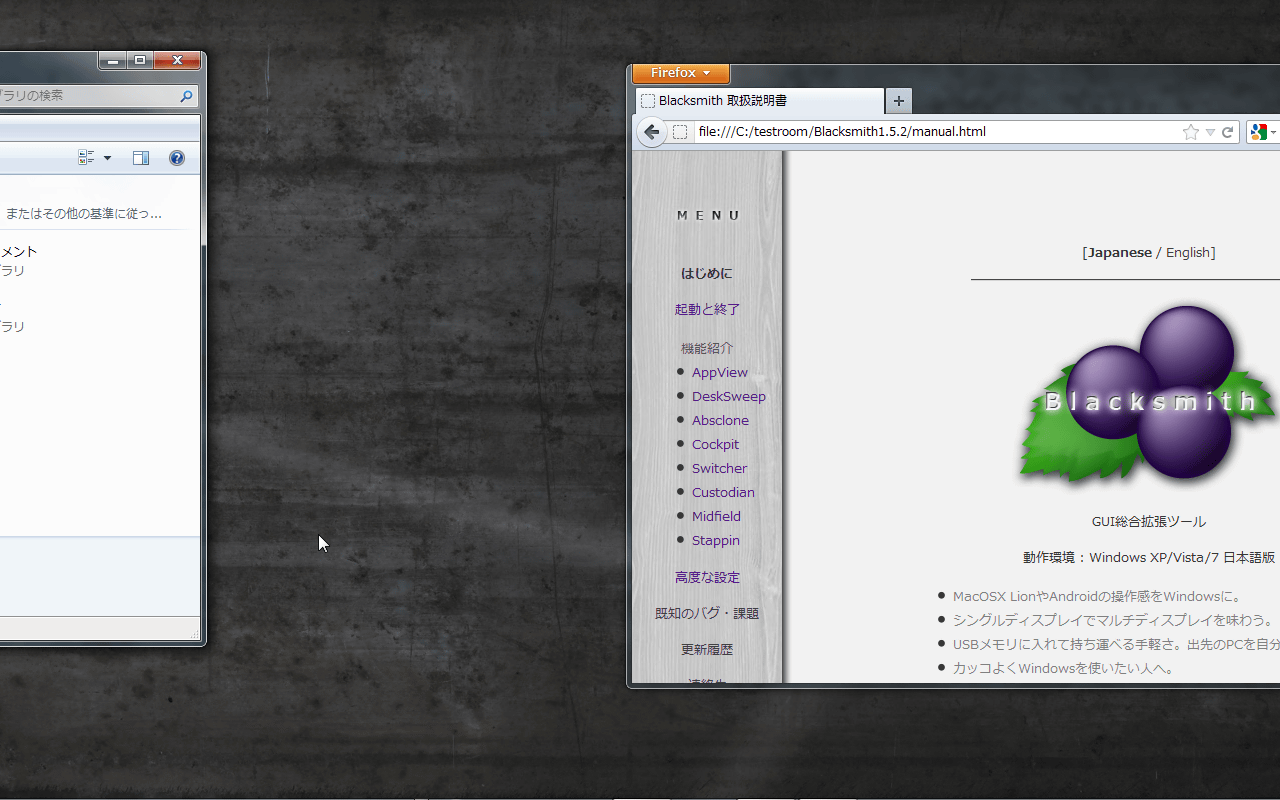Viewport: 1280px width, 800px height.
Task: Select the Japanese language option
Action: pos(1120,252)
